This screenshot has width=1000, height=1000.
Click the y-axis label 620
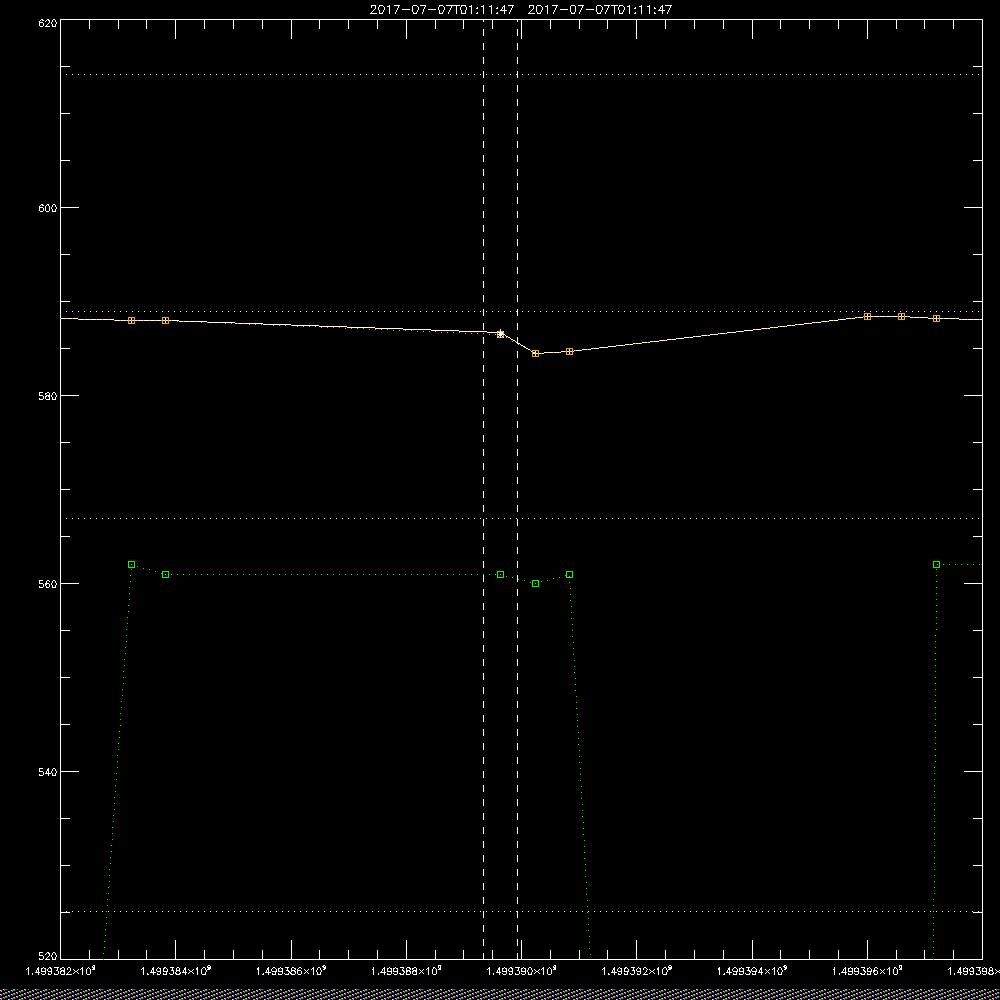pyautogui.click(x=48, y=22)
